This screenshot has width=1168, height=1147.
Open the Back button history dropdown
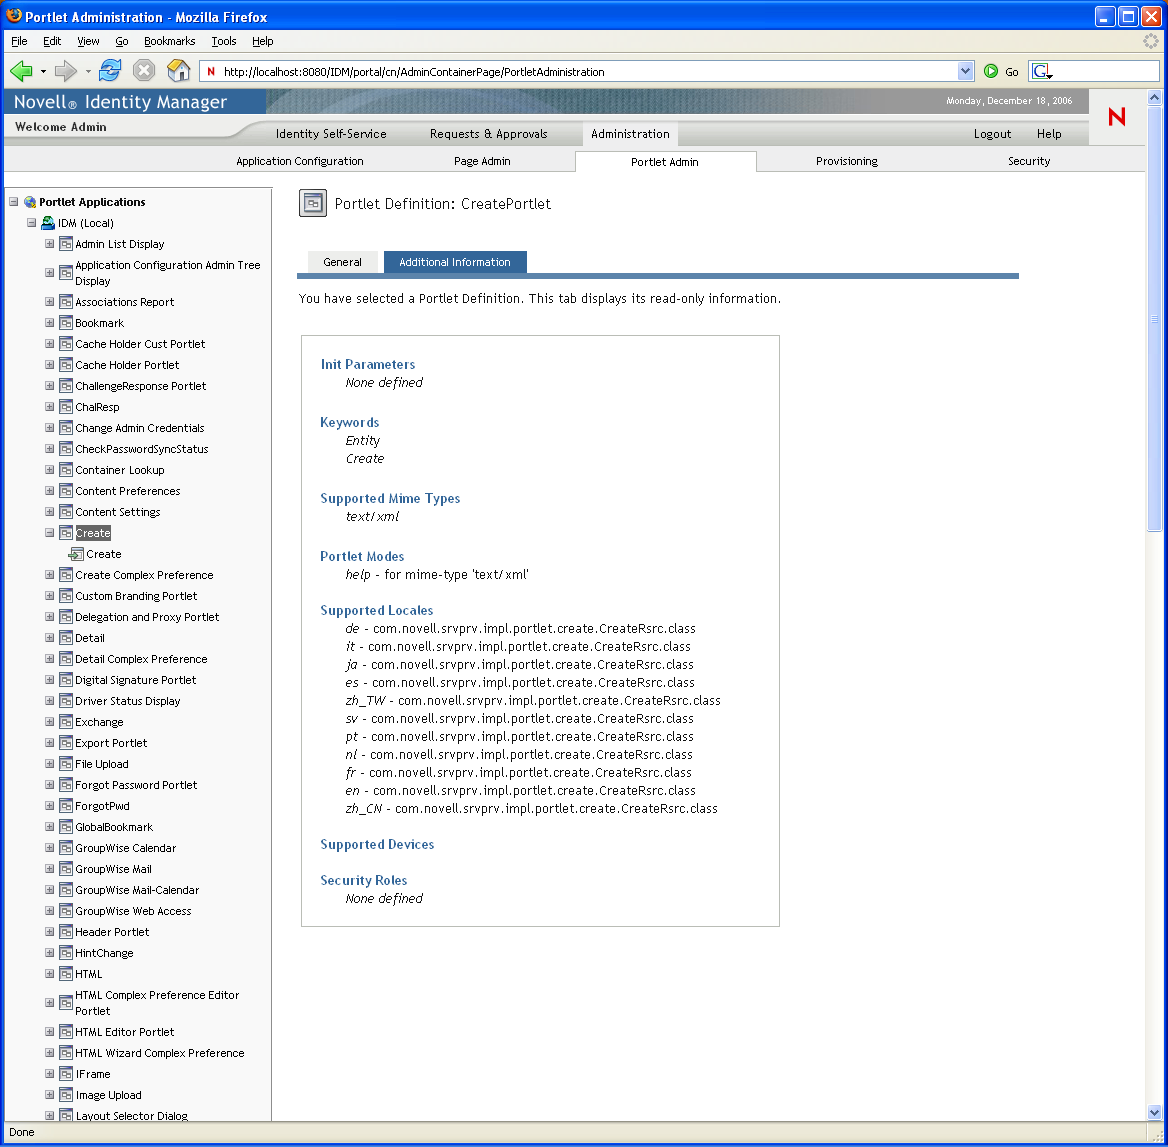tap(43, 72)
